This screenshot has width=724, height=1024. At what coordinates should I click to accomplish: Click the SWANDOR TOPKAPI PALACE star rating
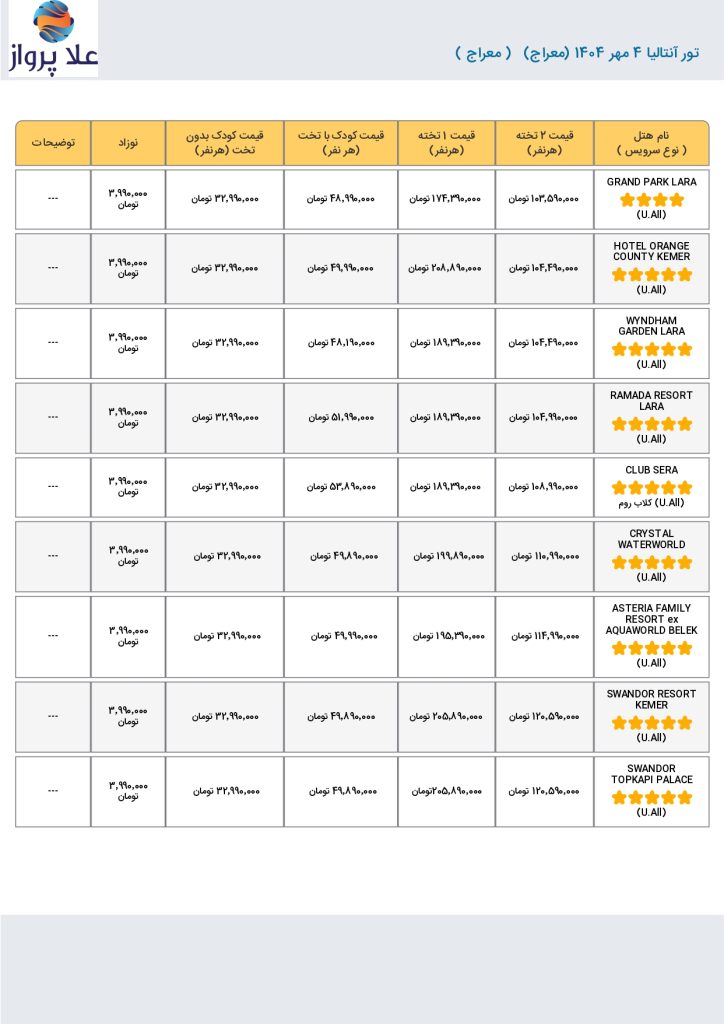651,797
